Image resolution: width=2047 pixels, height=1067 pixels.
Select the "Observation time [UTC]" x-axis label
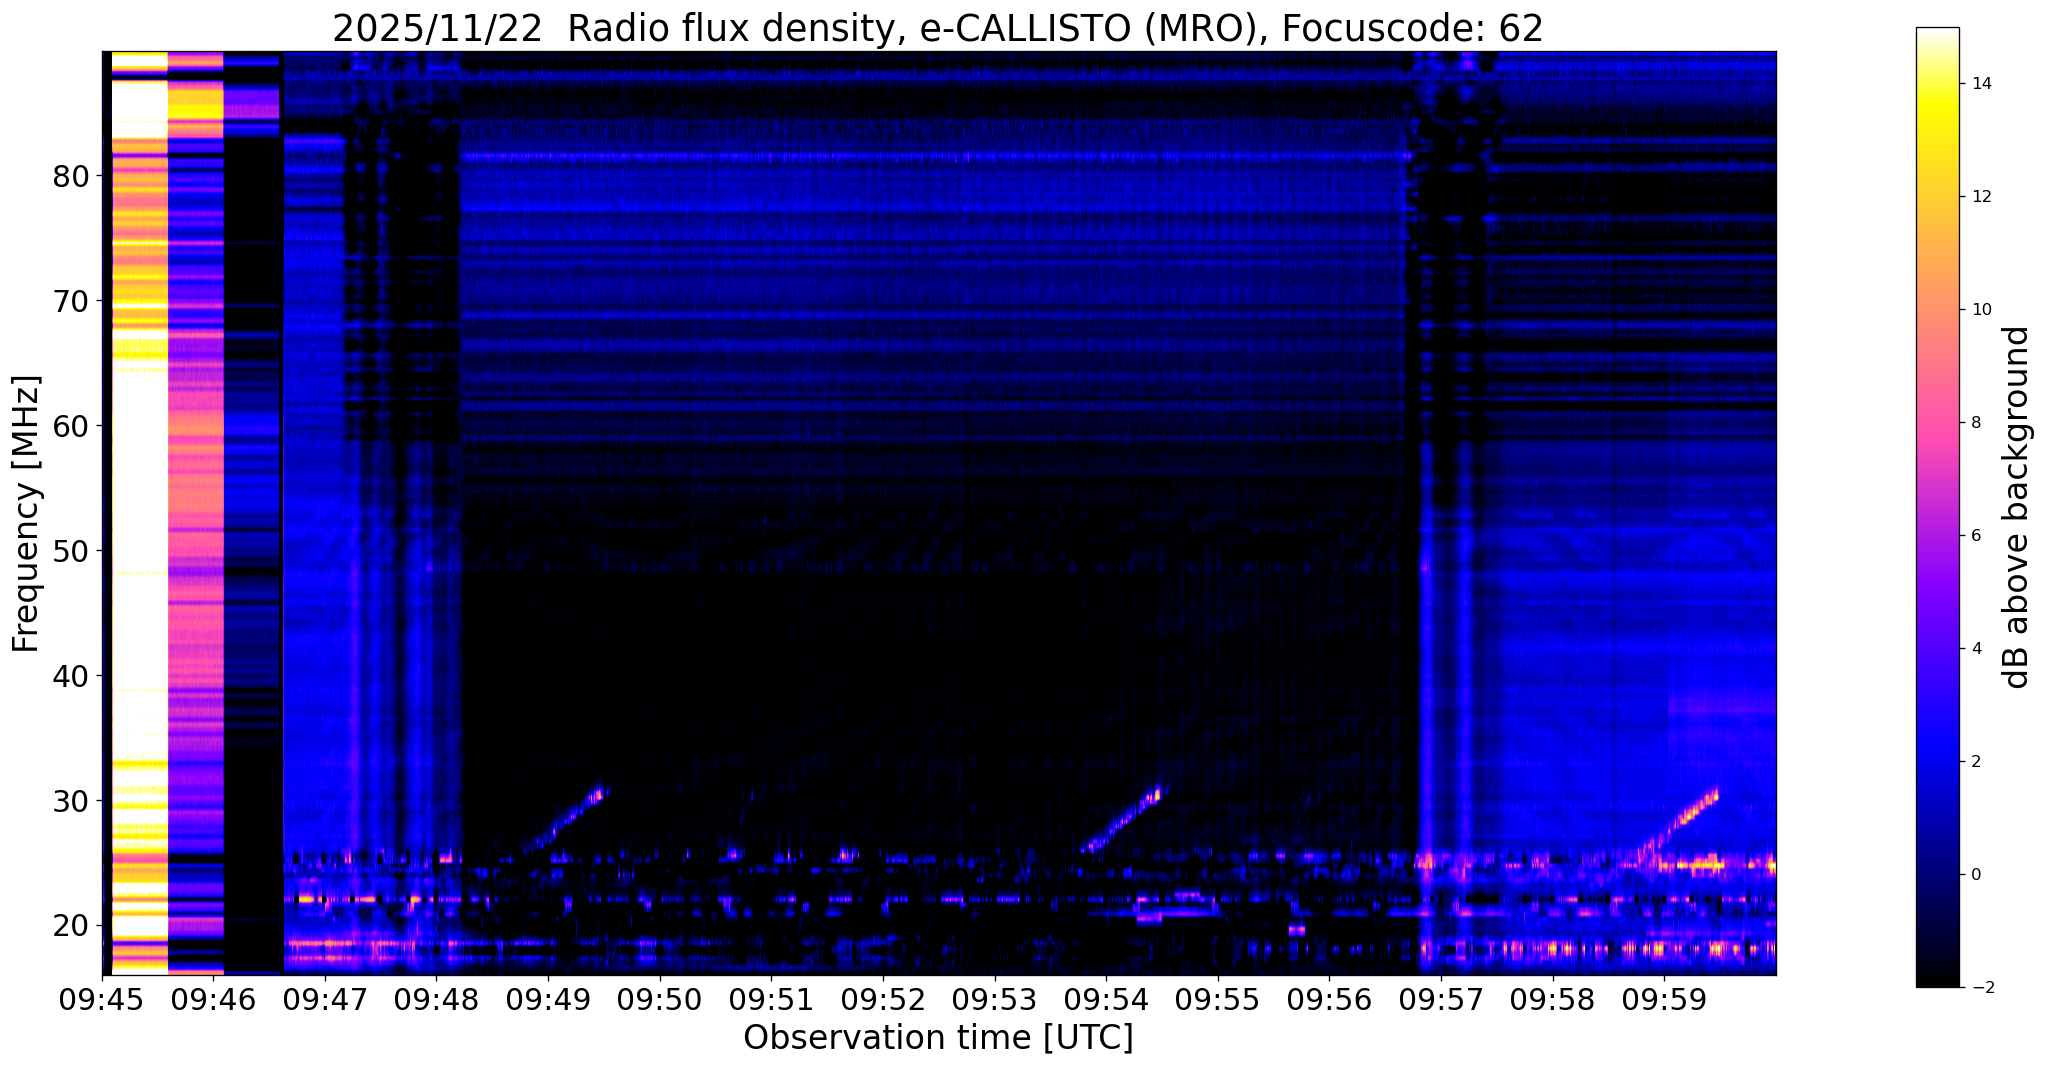tap(938, 1037)
